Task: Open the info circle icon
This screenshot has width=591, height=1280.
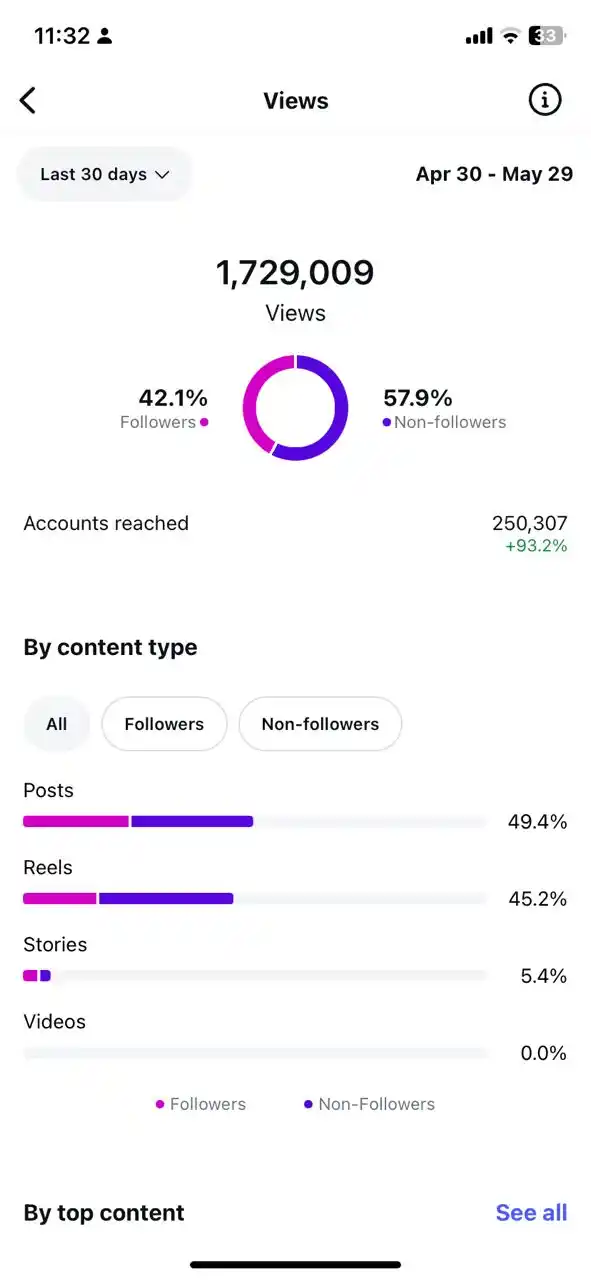Action: (x=545, y=99)
